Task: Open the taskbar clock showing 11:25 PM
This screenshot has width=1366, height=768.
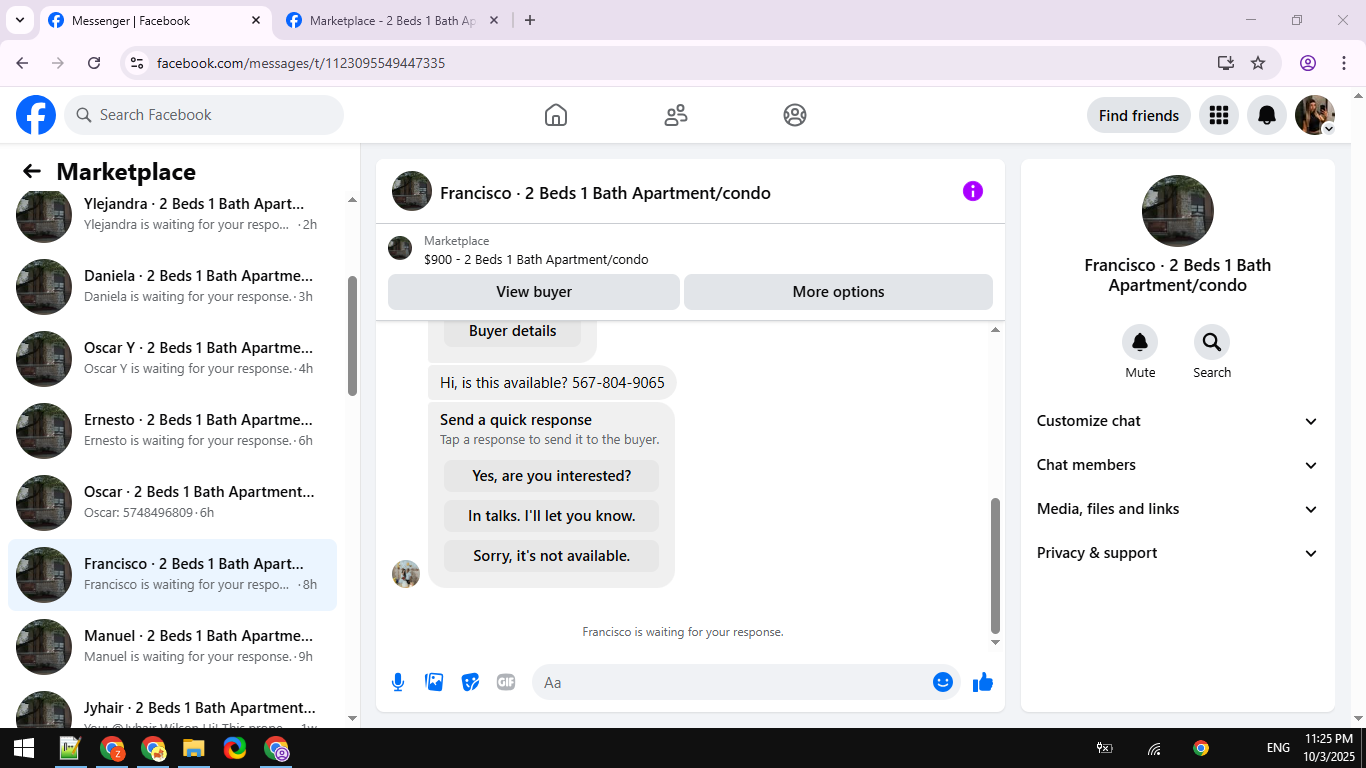Action: pyautogui.click(x=1329, y=748)
